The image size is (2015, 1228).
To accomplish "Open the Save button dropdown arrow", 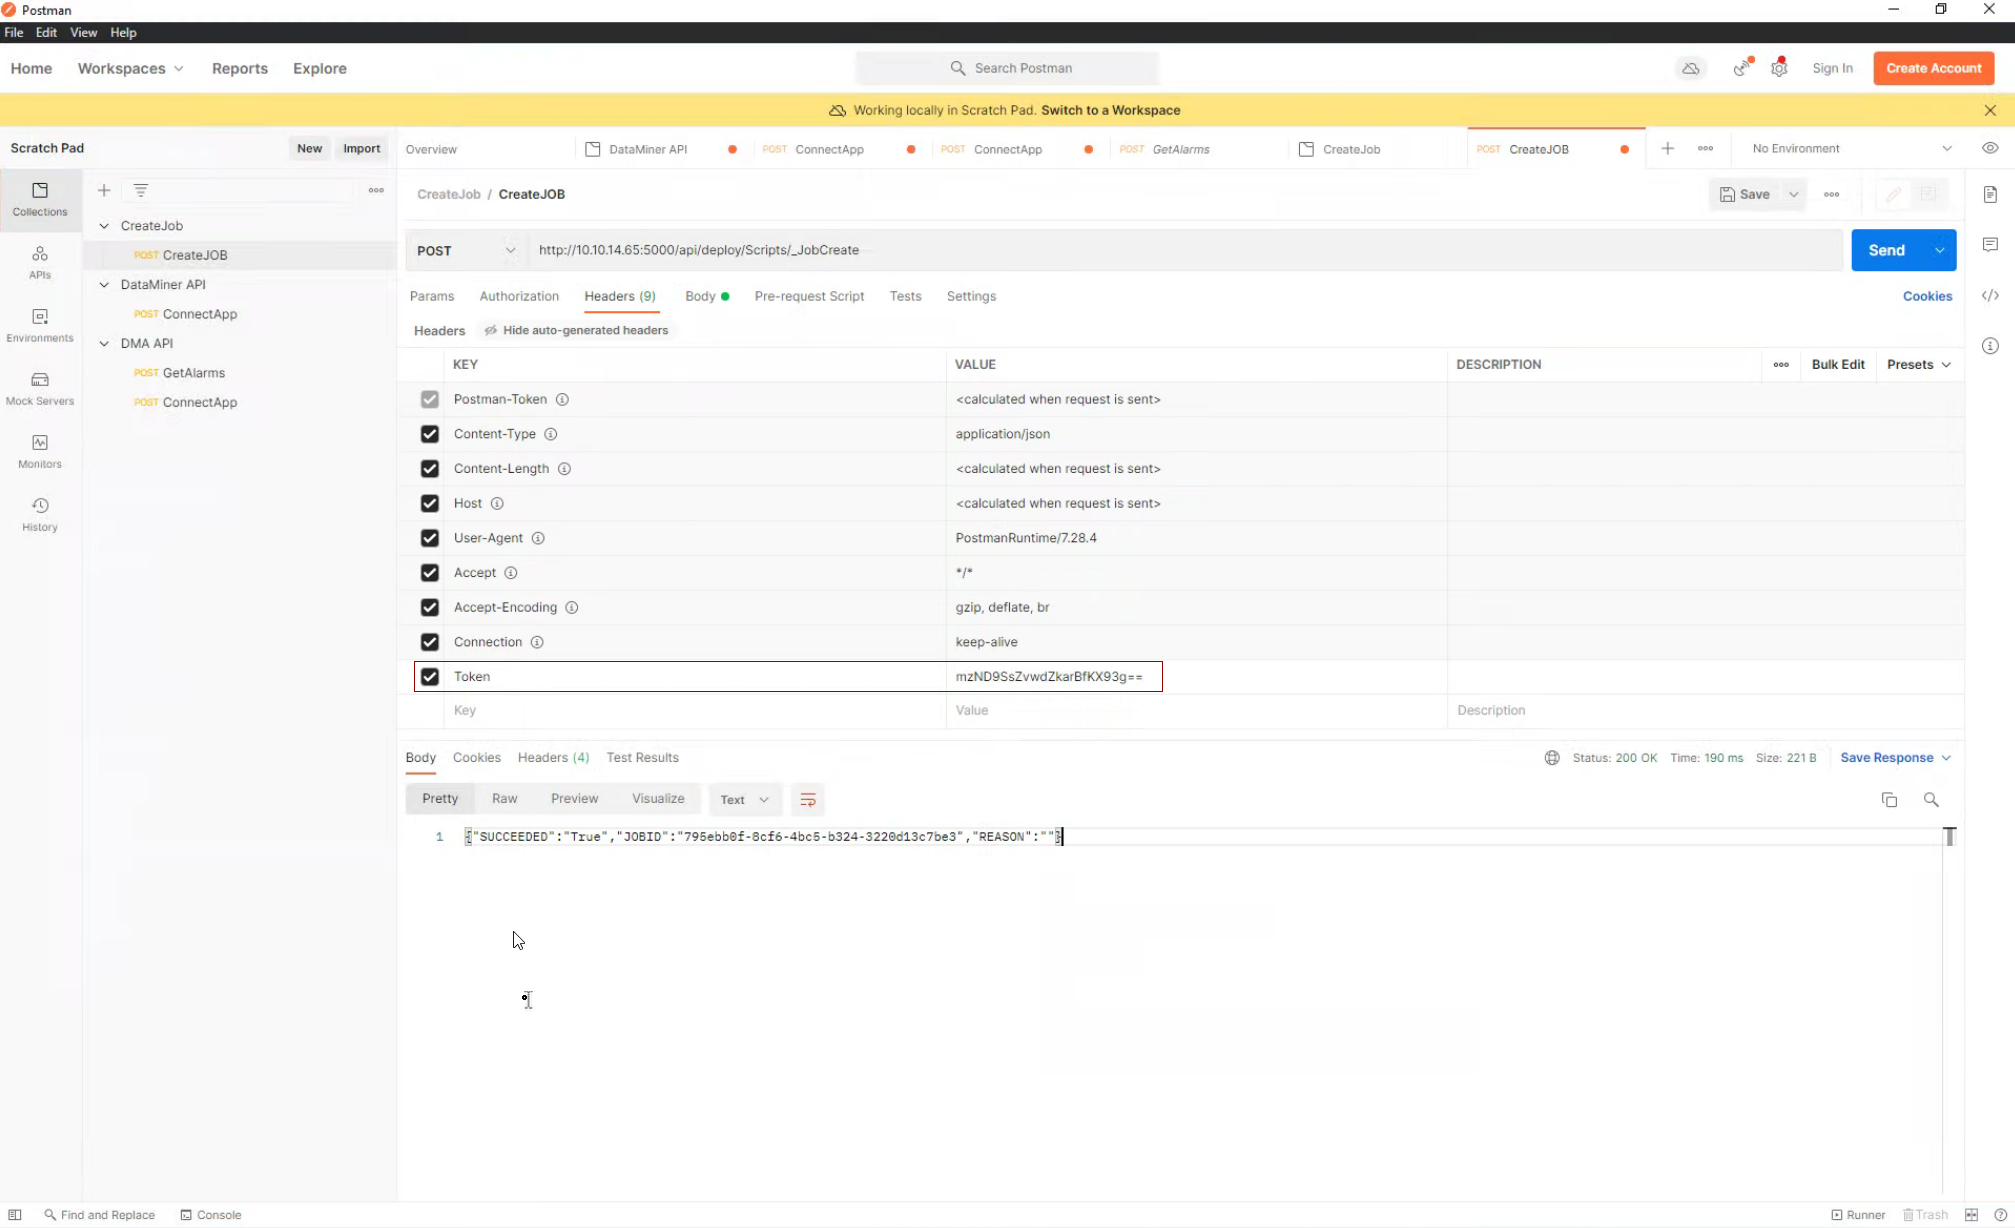I will click(1794, 194).
